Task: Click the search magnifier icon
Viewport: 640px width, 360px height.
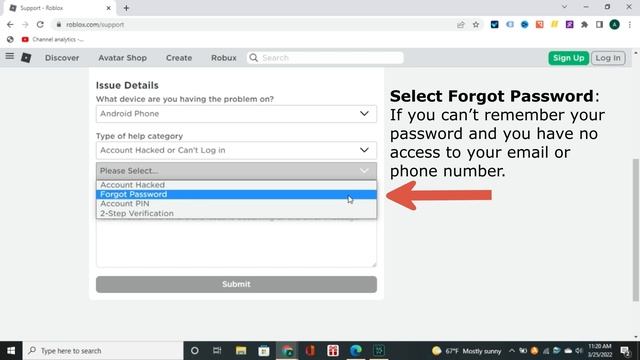Action: pos(253,58)
